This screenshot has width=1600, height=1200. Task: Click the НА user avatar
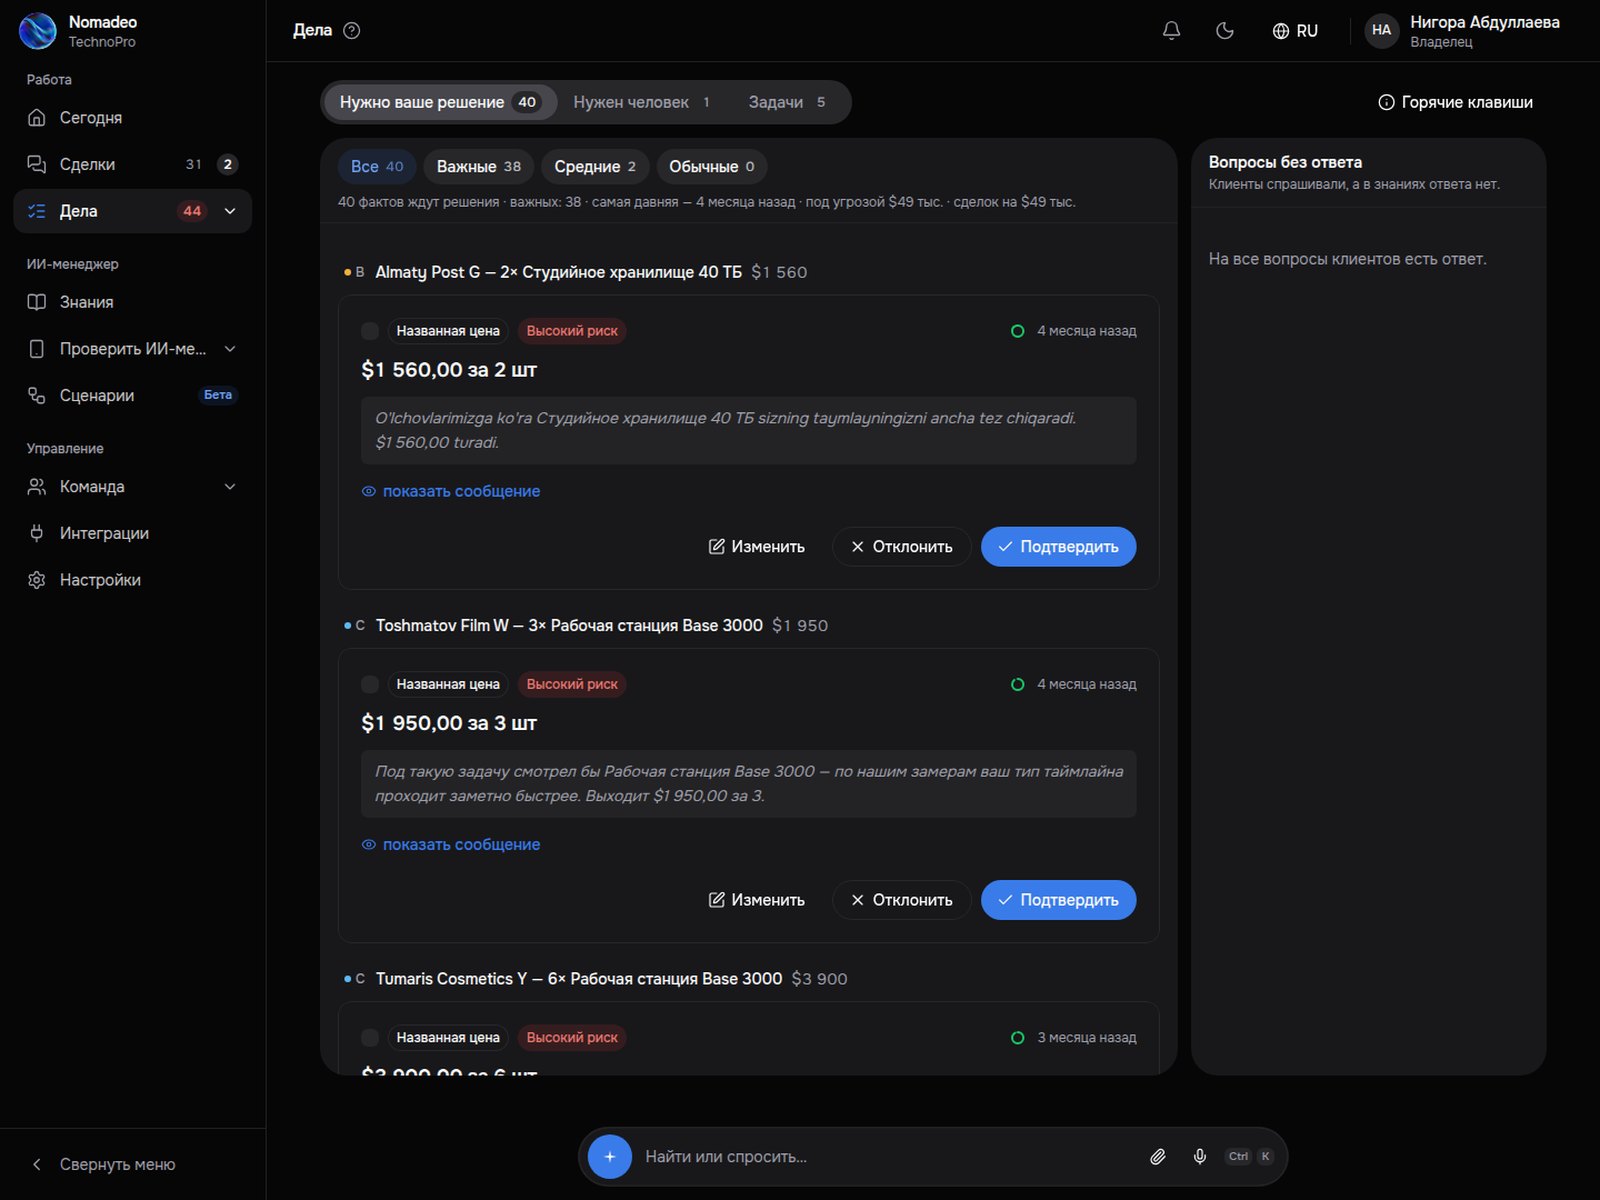tap(1381, 30)
